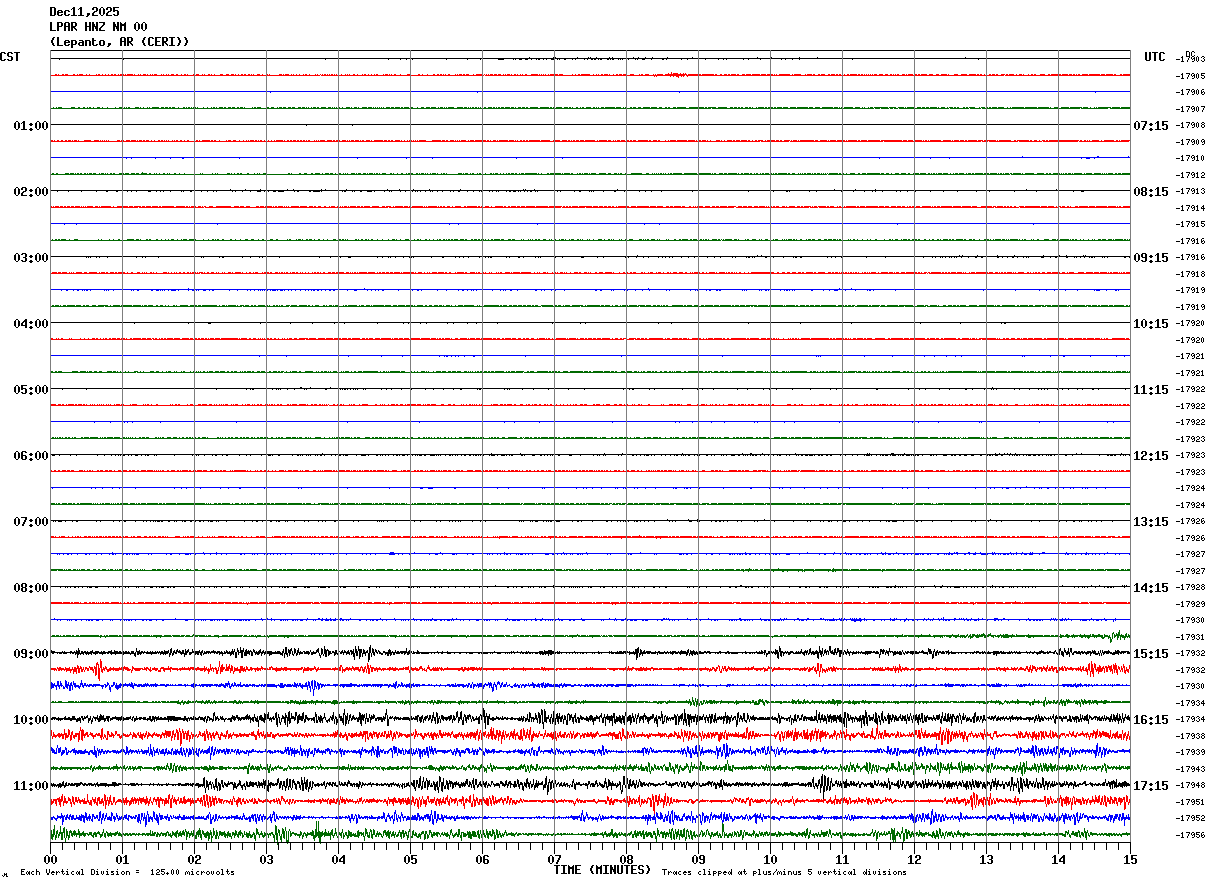1210x886 pixels.
Task: Select minute tick label 03 on the time axis
Action: pos(267,859)
